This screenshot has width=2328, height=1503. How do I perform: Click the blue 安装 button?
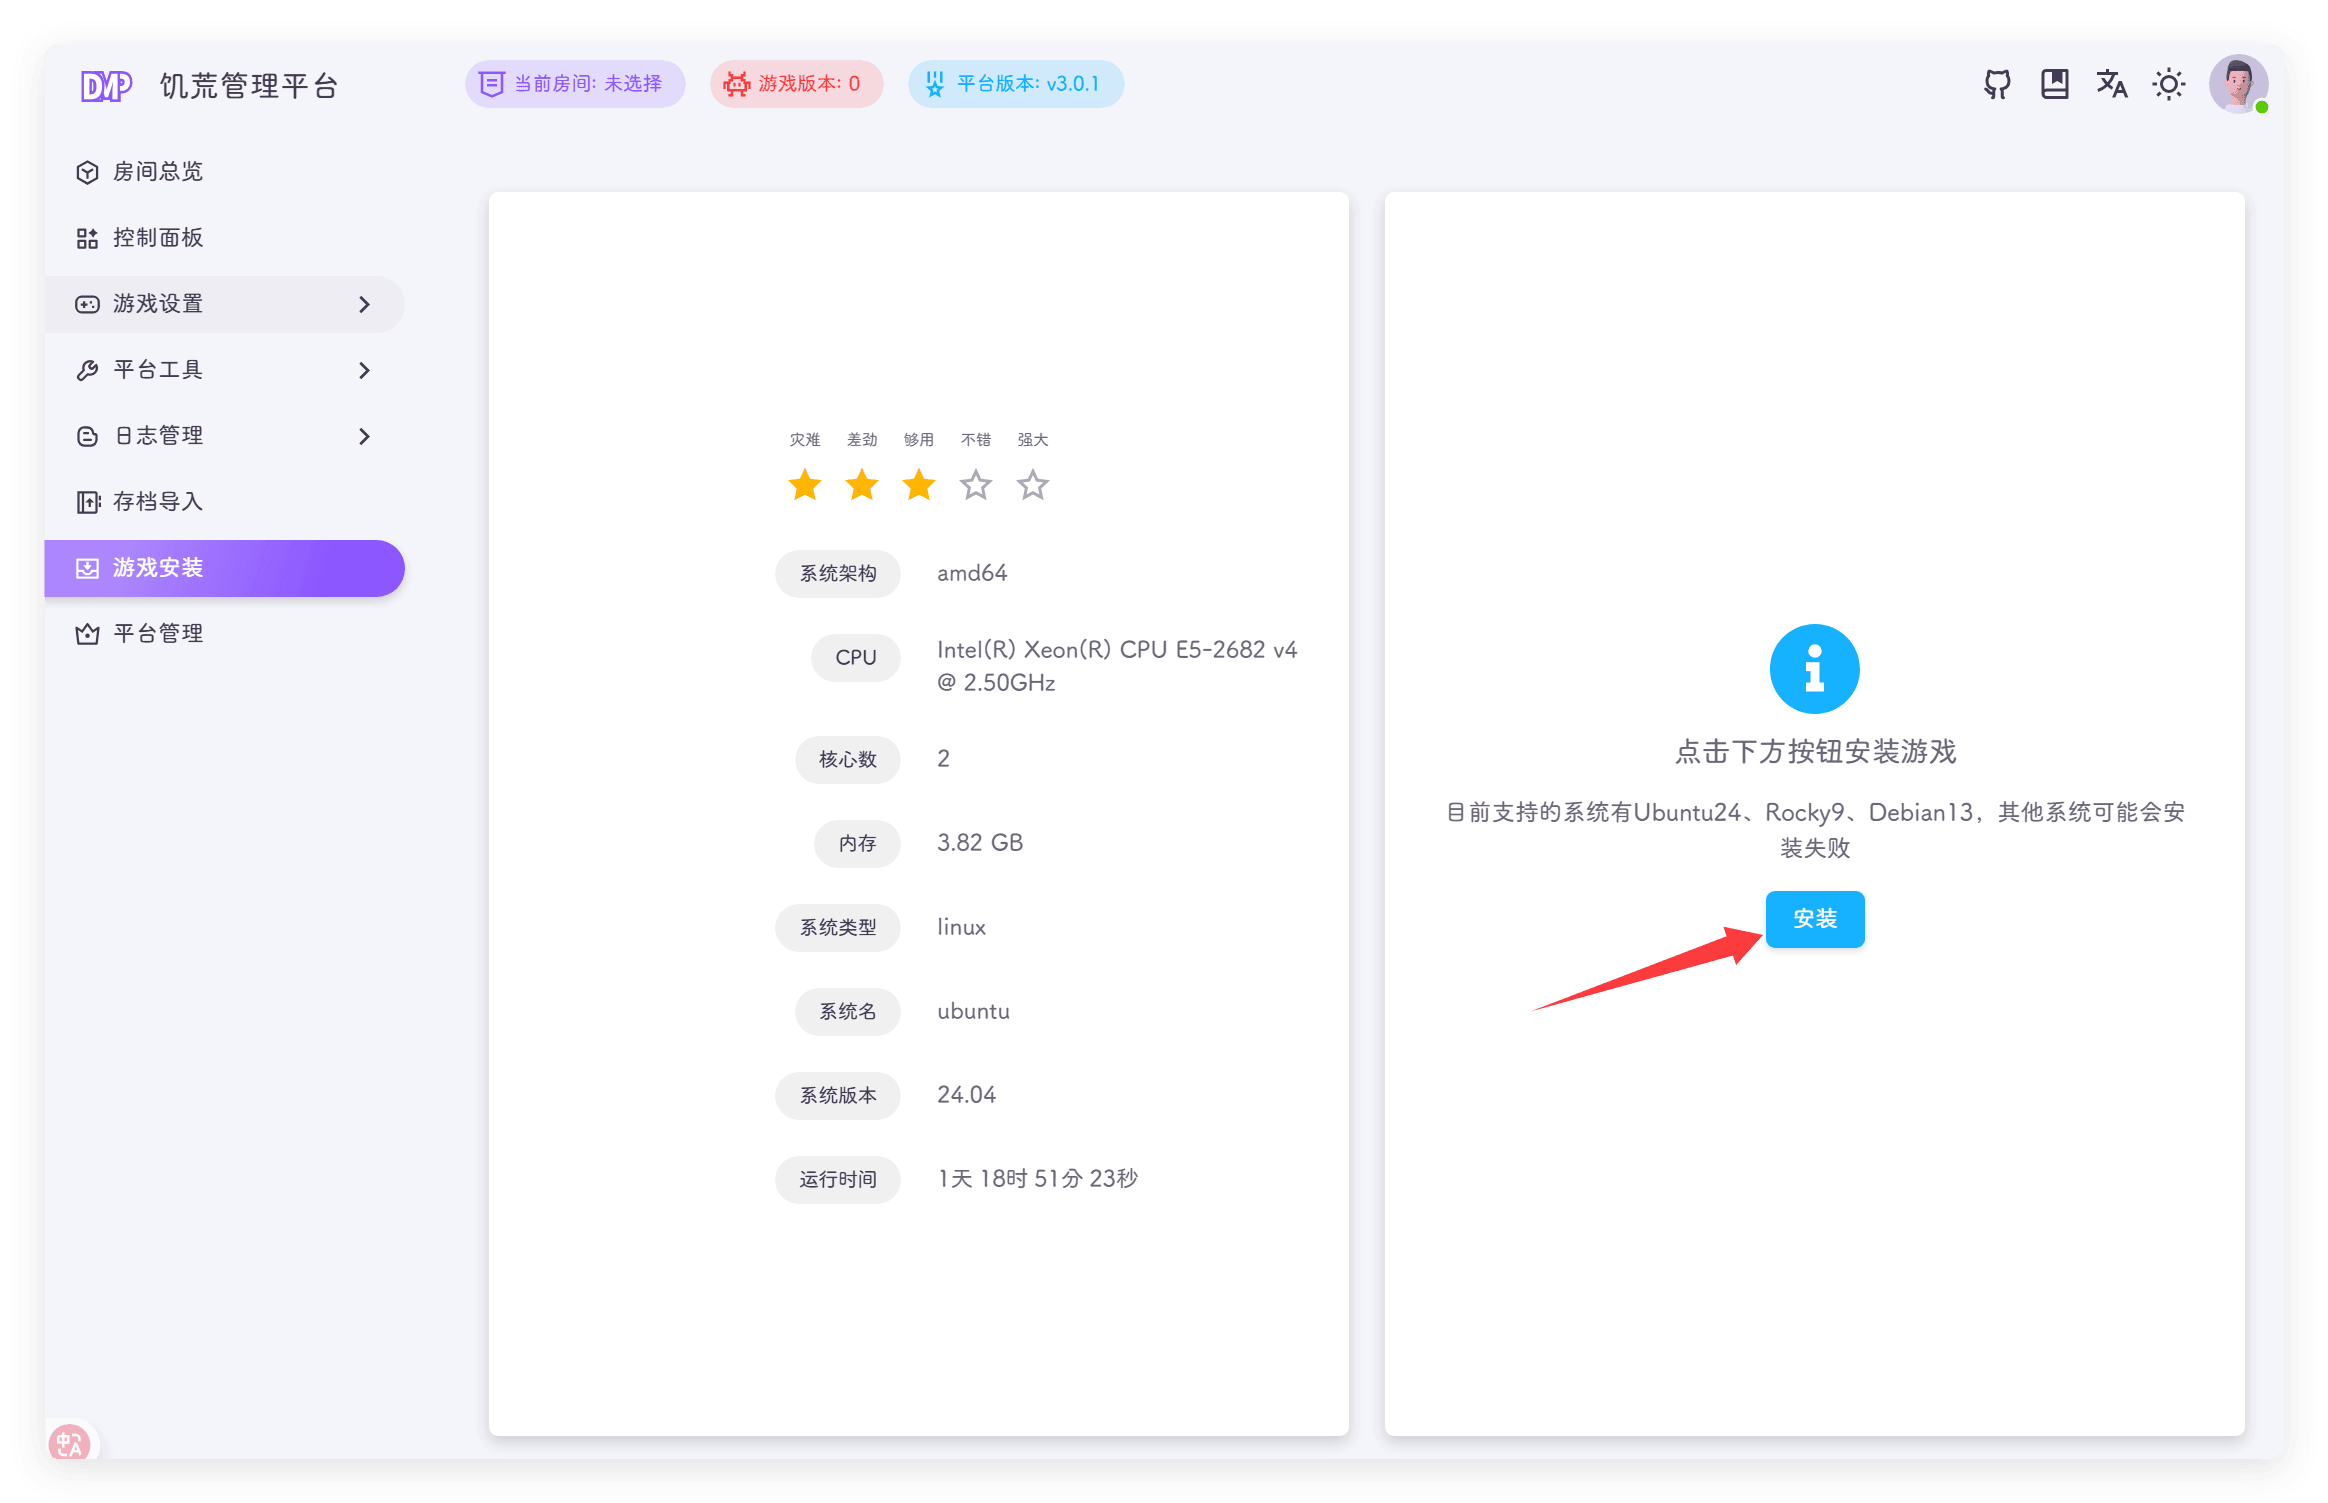point(1814,919)
